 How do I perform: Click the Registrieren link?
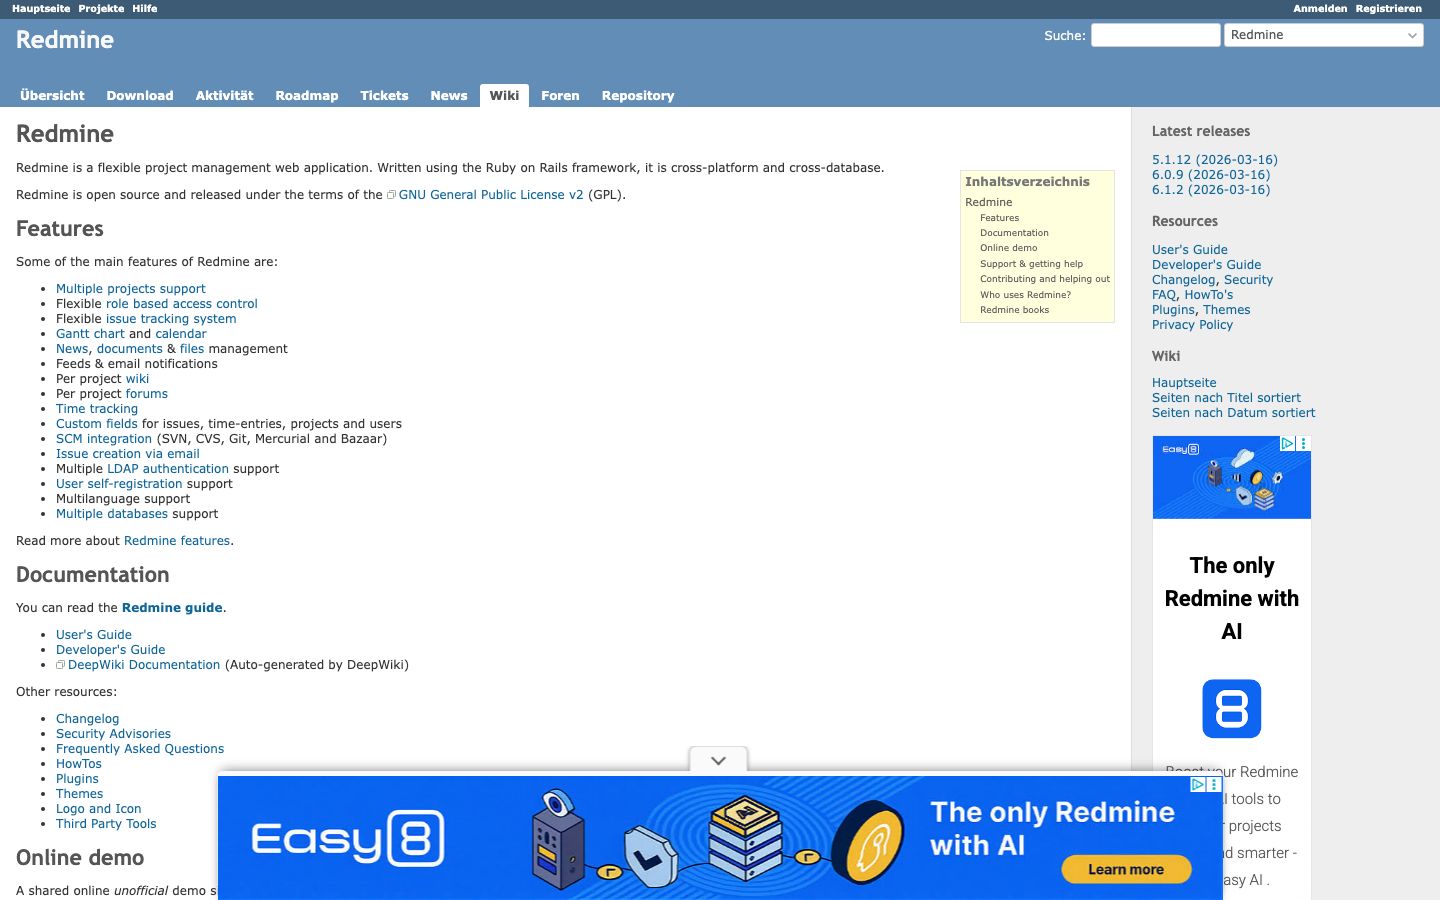[1389, 9]
